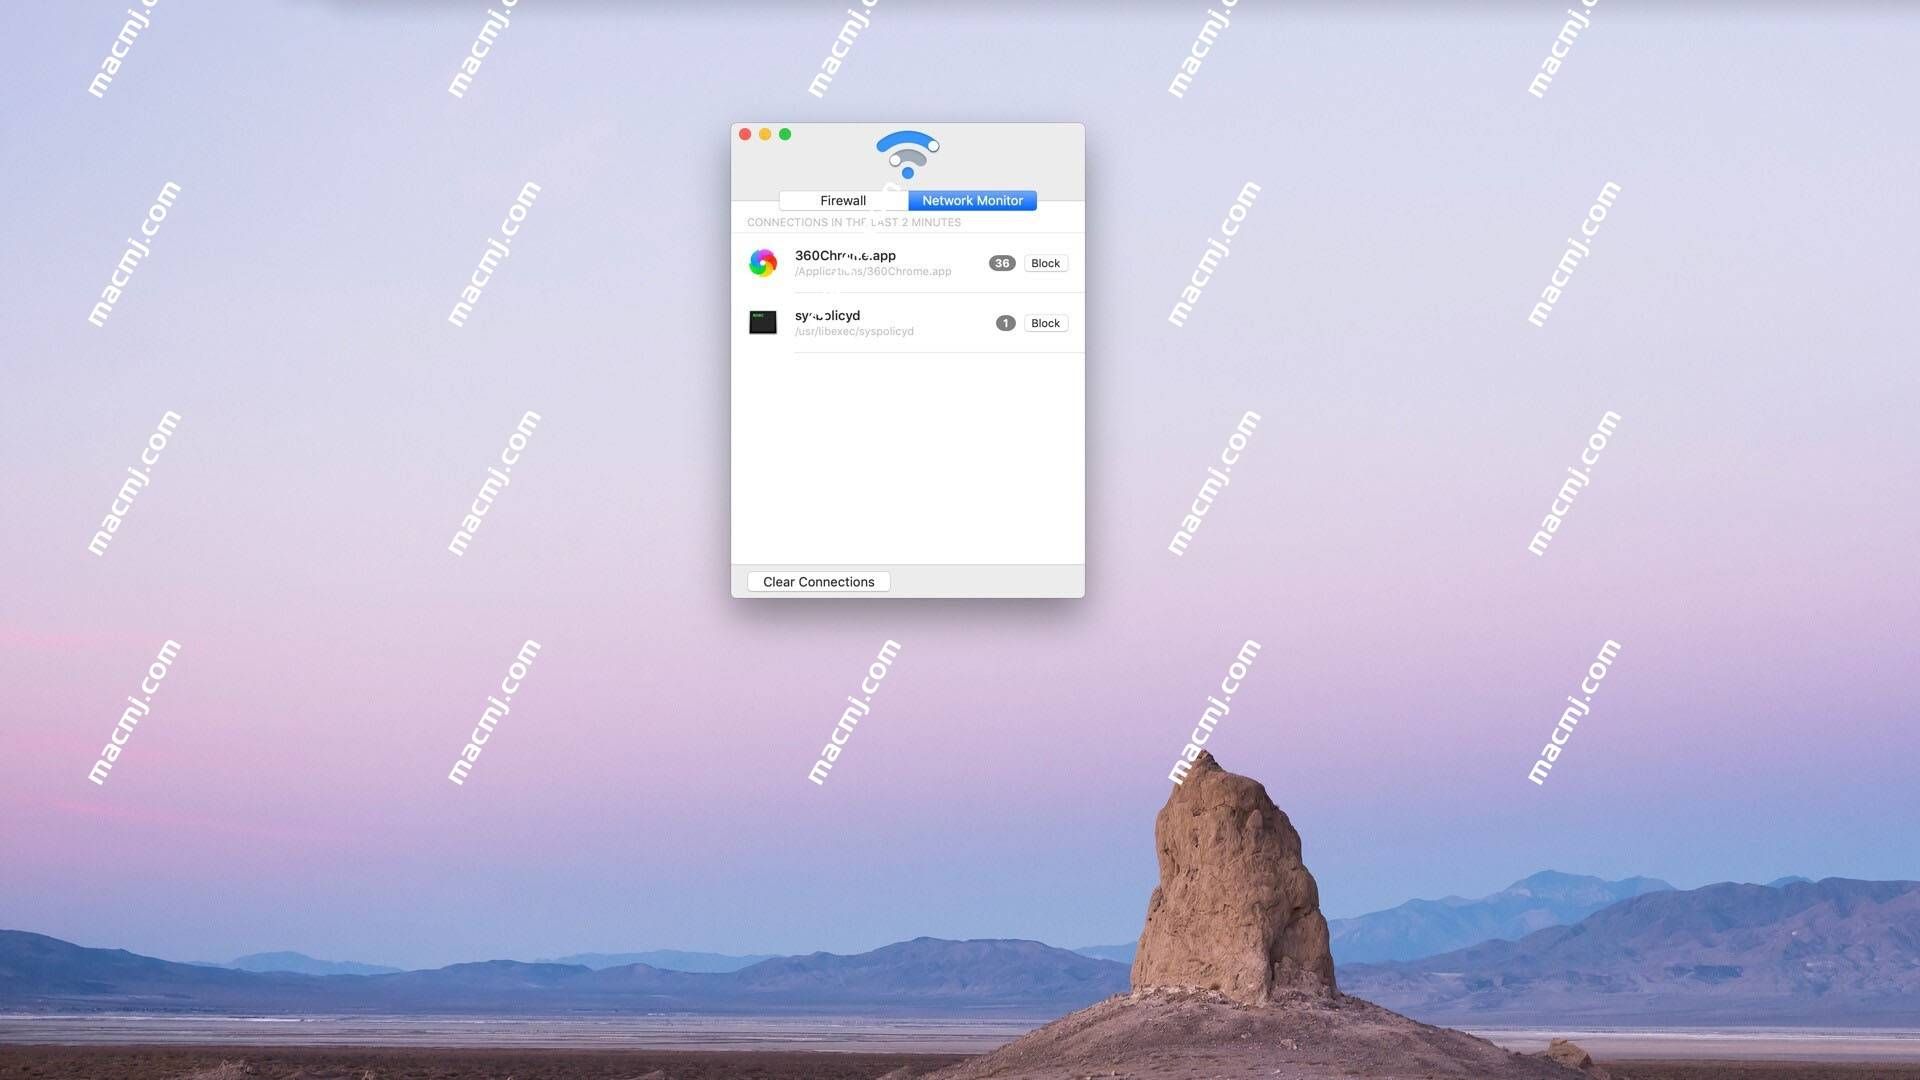Click the red traffic light button
Image resolution: width=1920 pixels, height=1080 pixels.
(745, 135)
